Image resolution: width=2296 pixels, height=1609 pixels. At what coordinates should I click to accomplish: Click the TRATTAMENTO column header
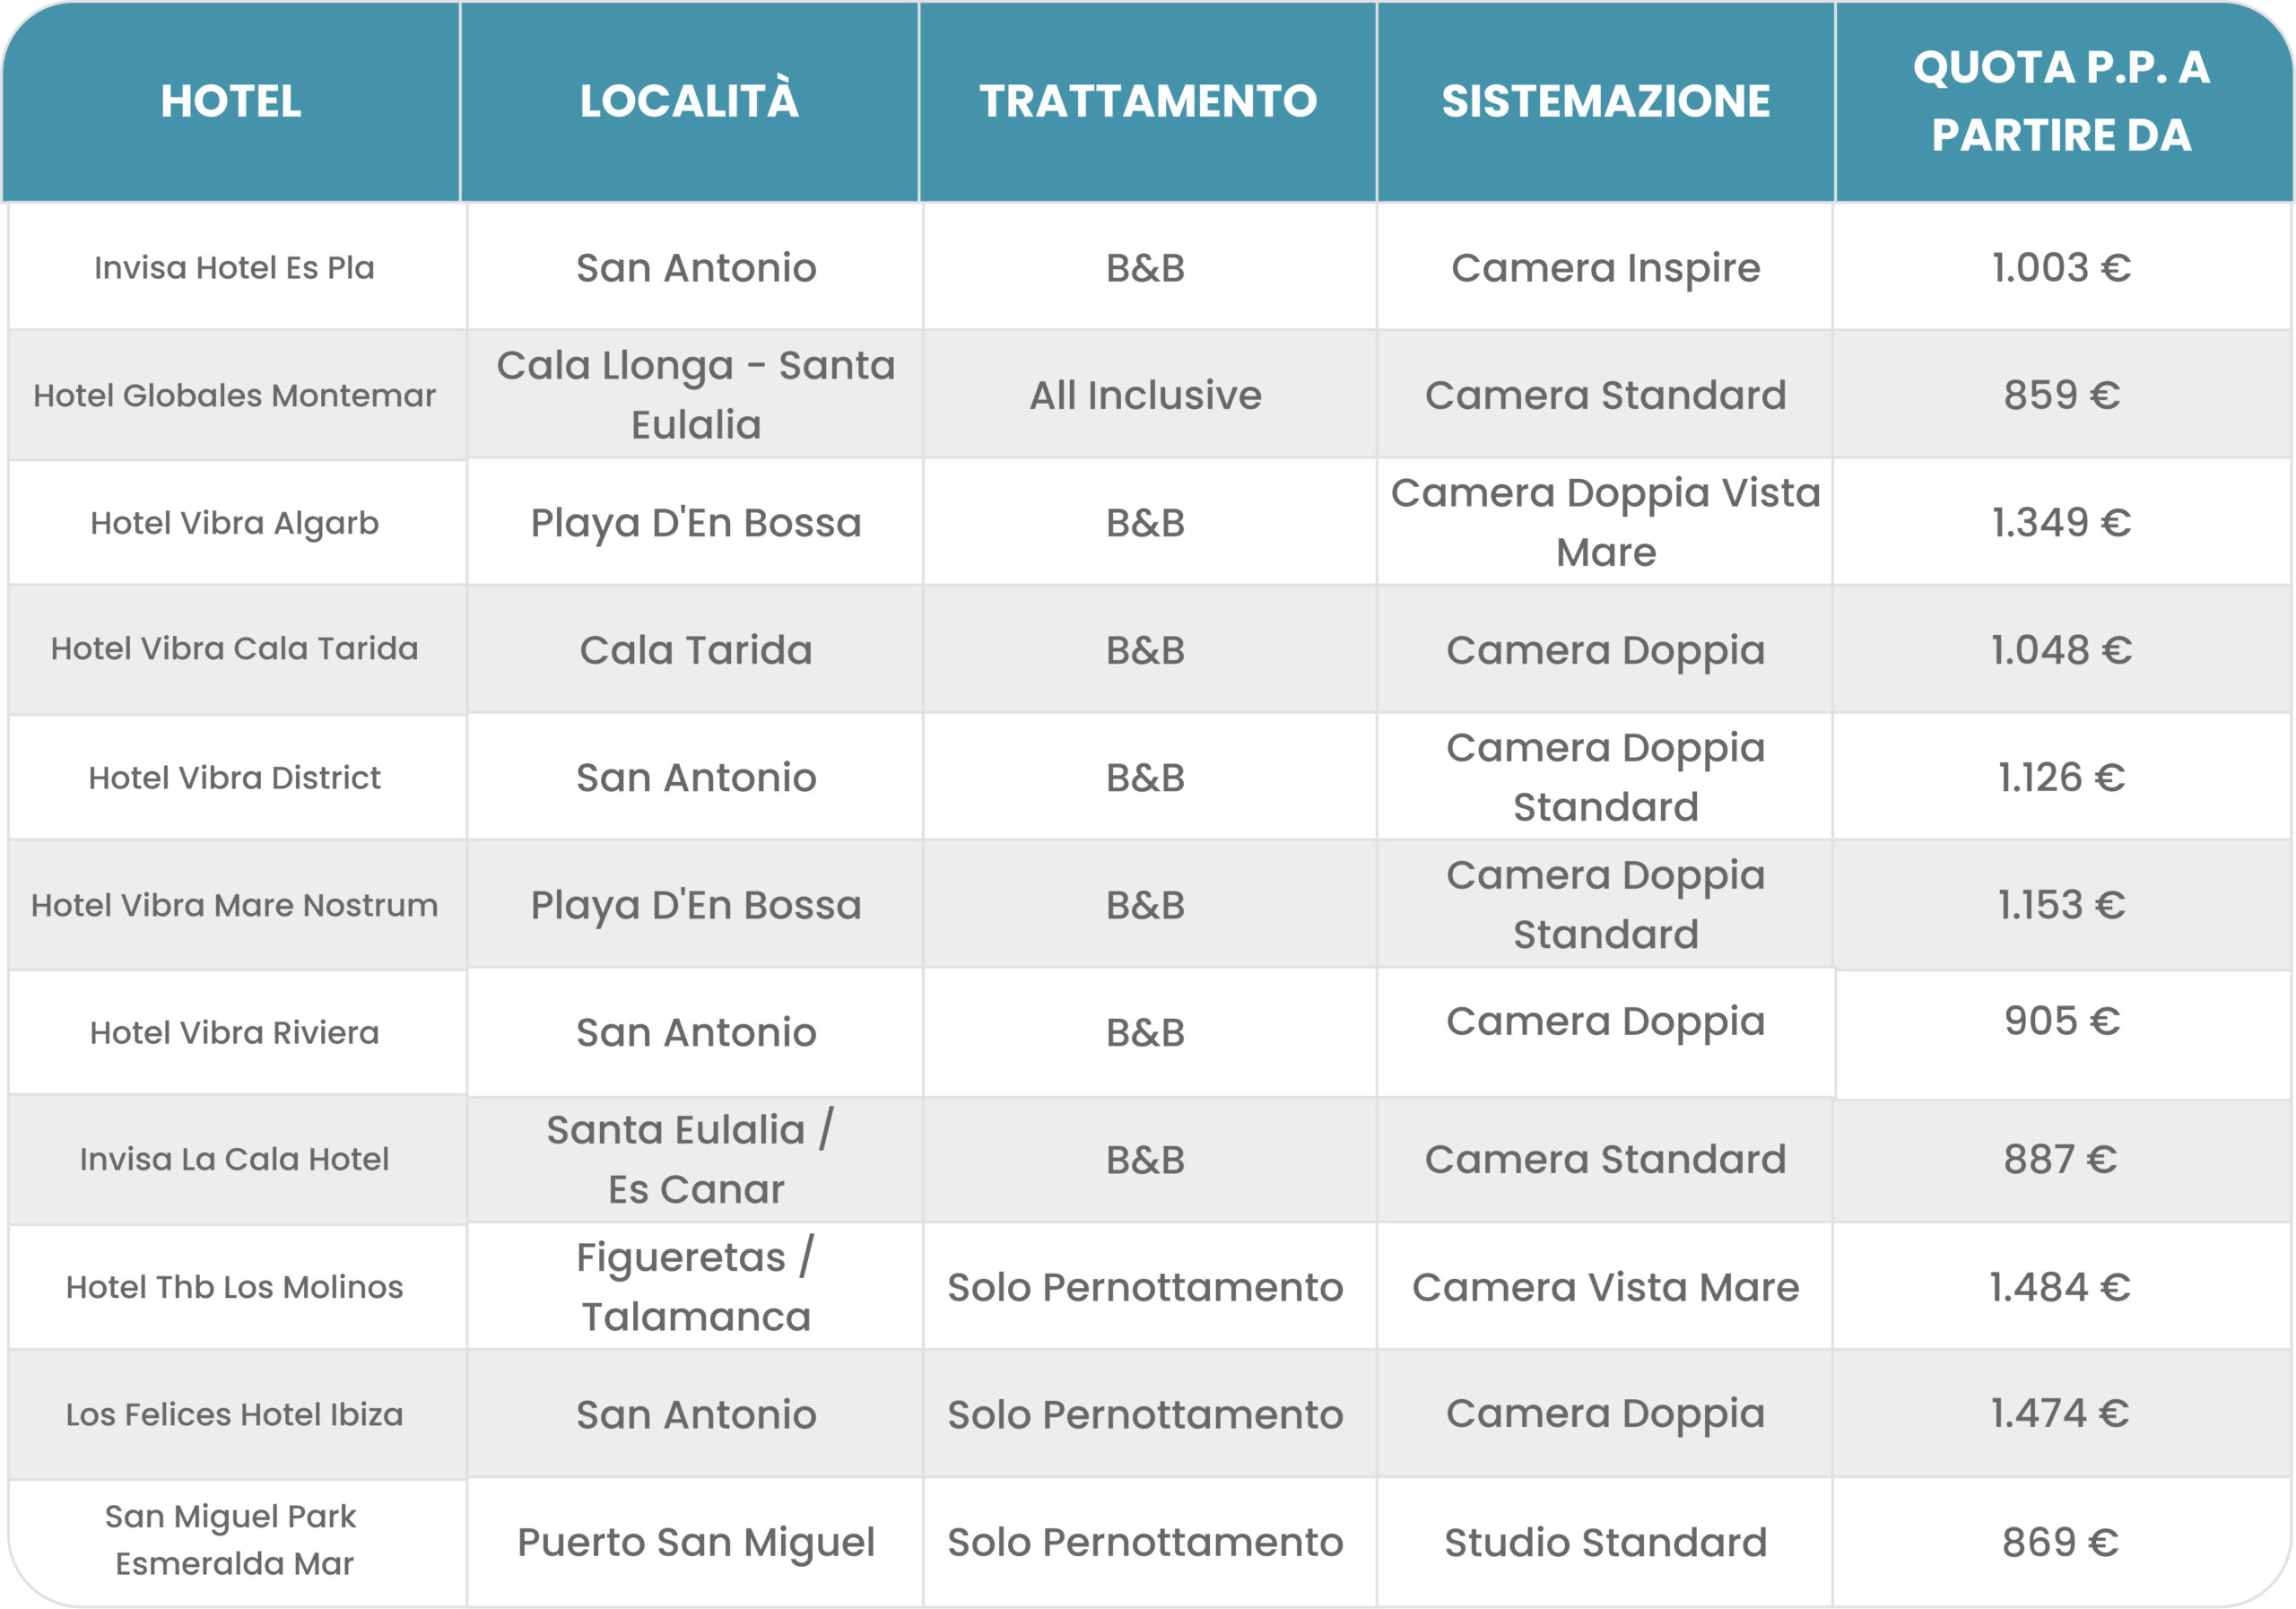click(1148, 101)
